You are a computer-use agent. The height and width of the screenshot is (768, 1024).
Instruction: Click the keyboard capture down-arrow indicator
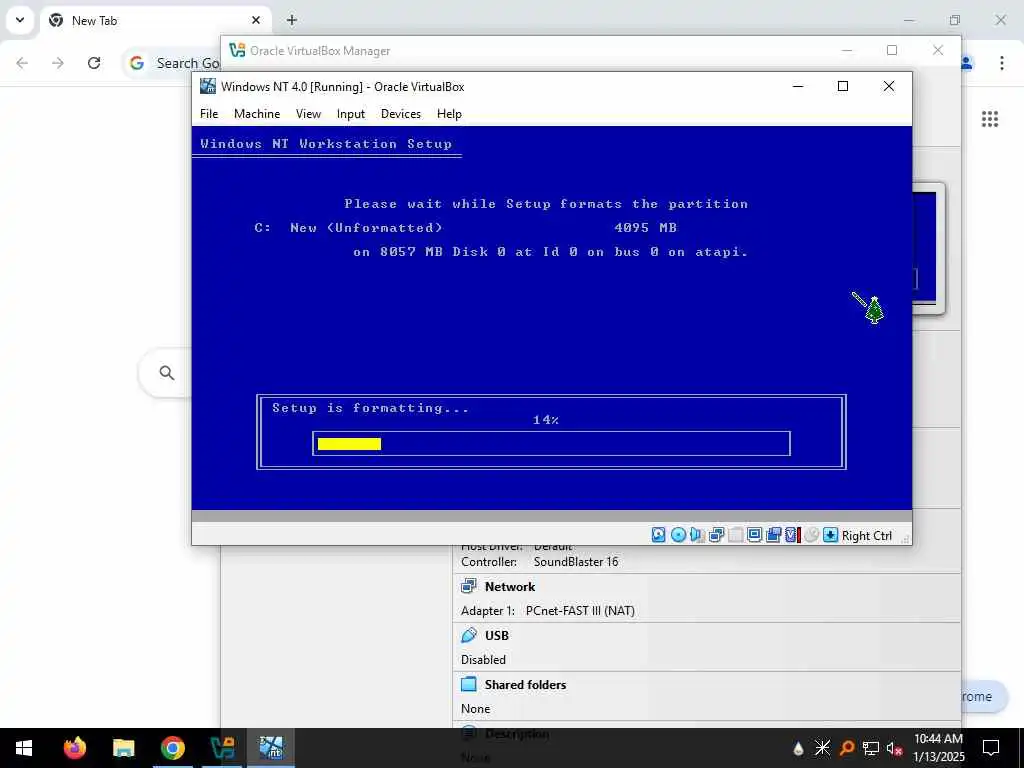pyautogui.click(x=830, y=535)
